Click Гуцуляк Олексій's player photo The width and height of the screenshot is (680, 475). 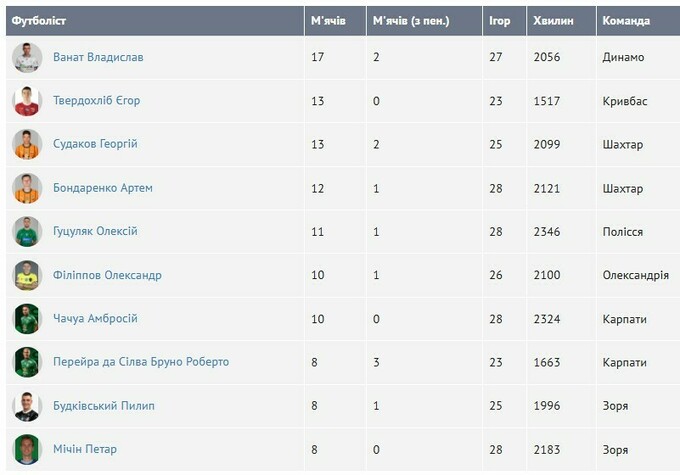[27, 232]
